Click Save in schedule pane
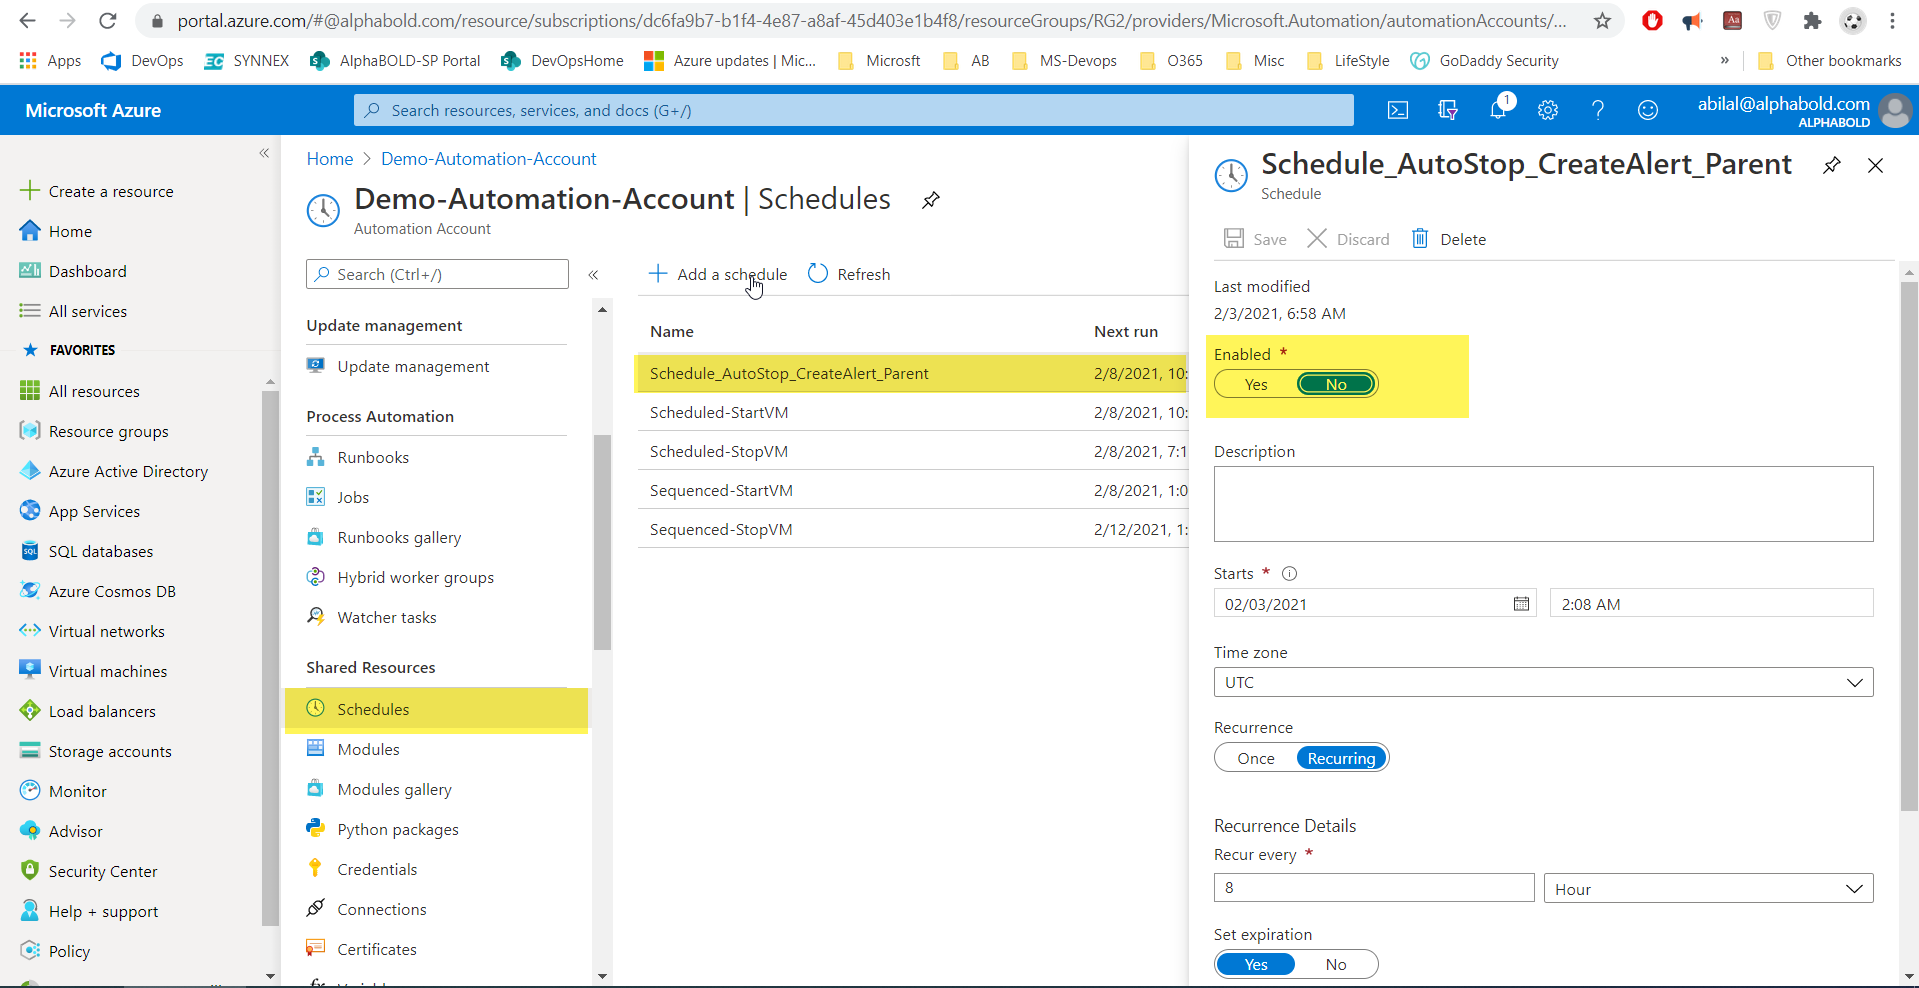Image resolution: width=1919 pixels, height=988 pixels. [1255, 238]
